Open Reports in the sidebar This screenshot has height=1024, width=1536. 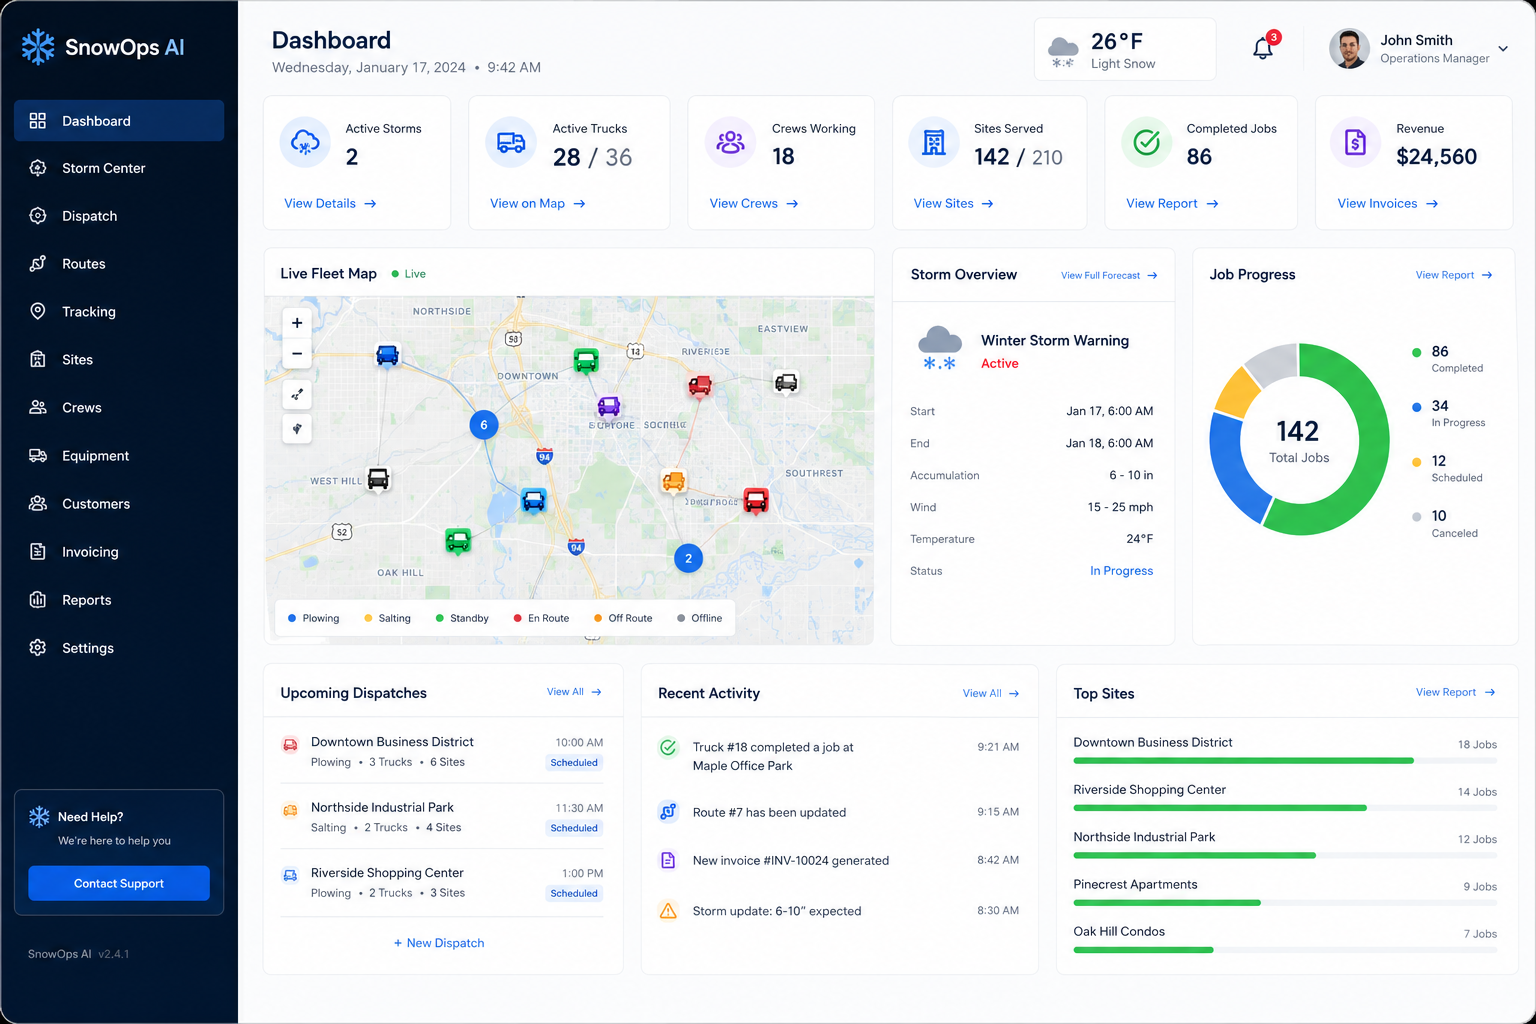[119, 600]
